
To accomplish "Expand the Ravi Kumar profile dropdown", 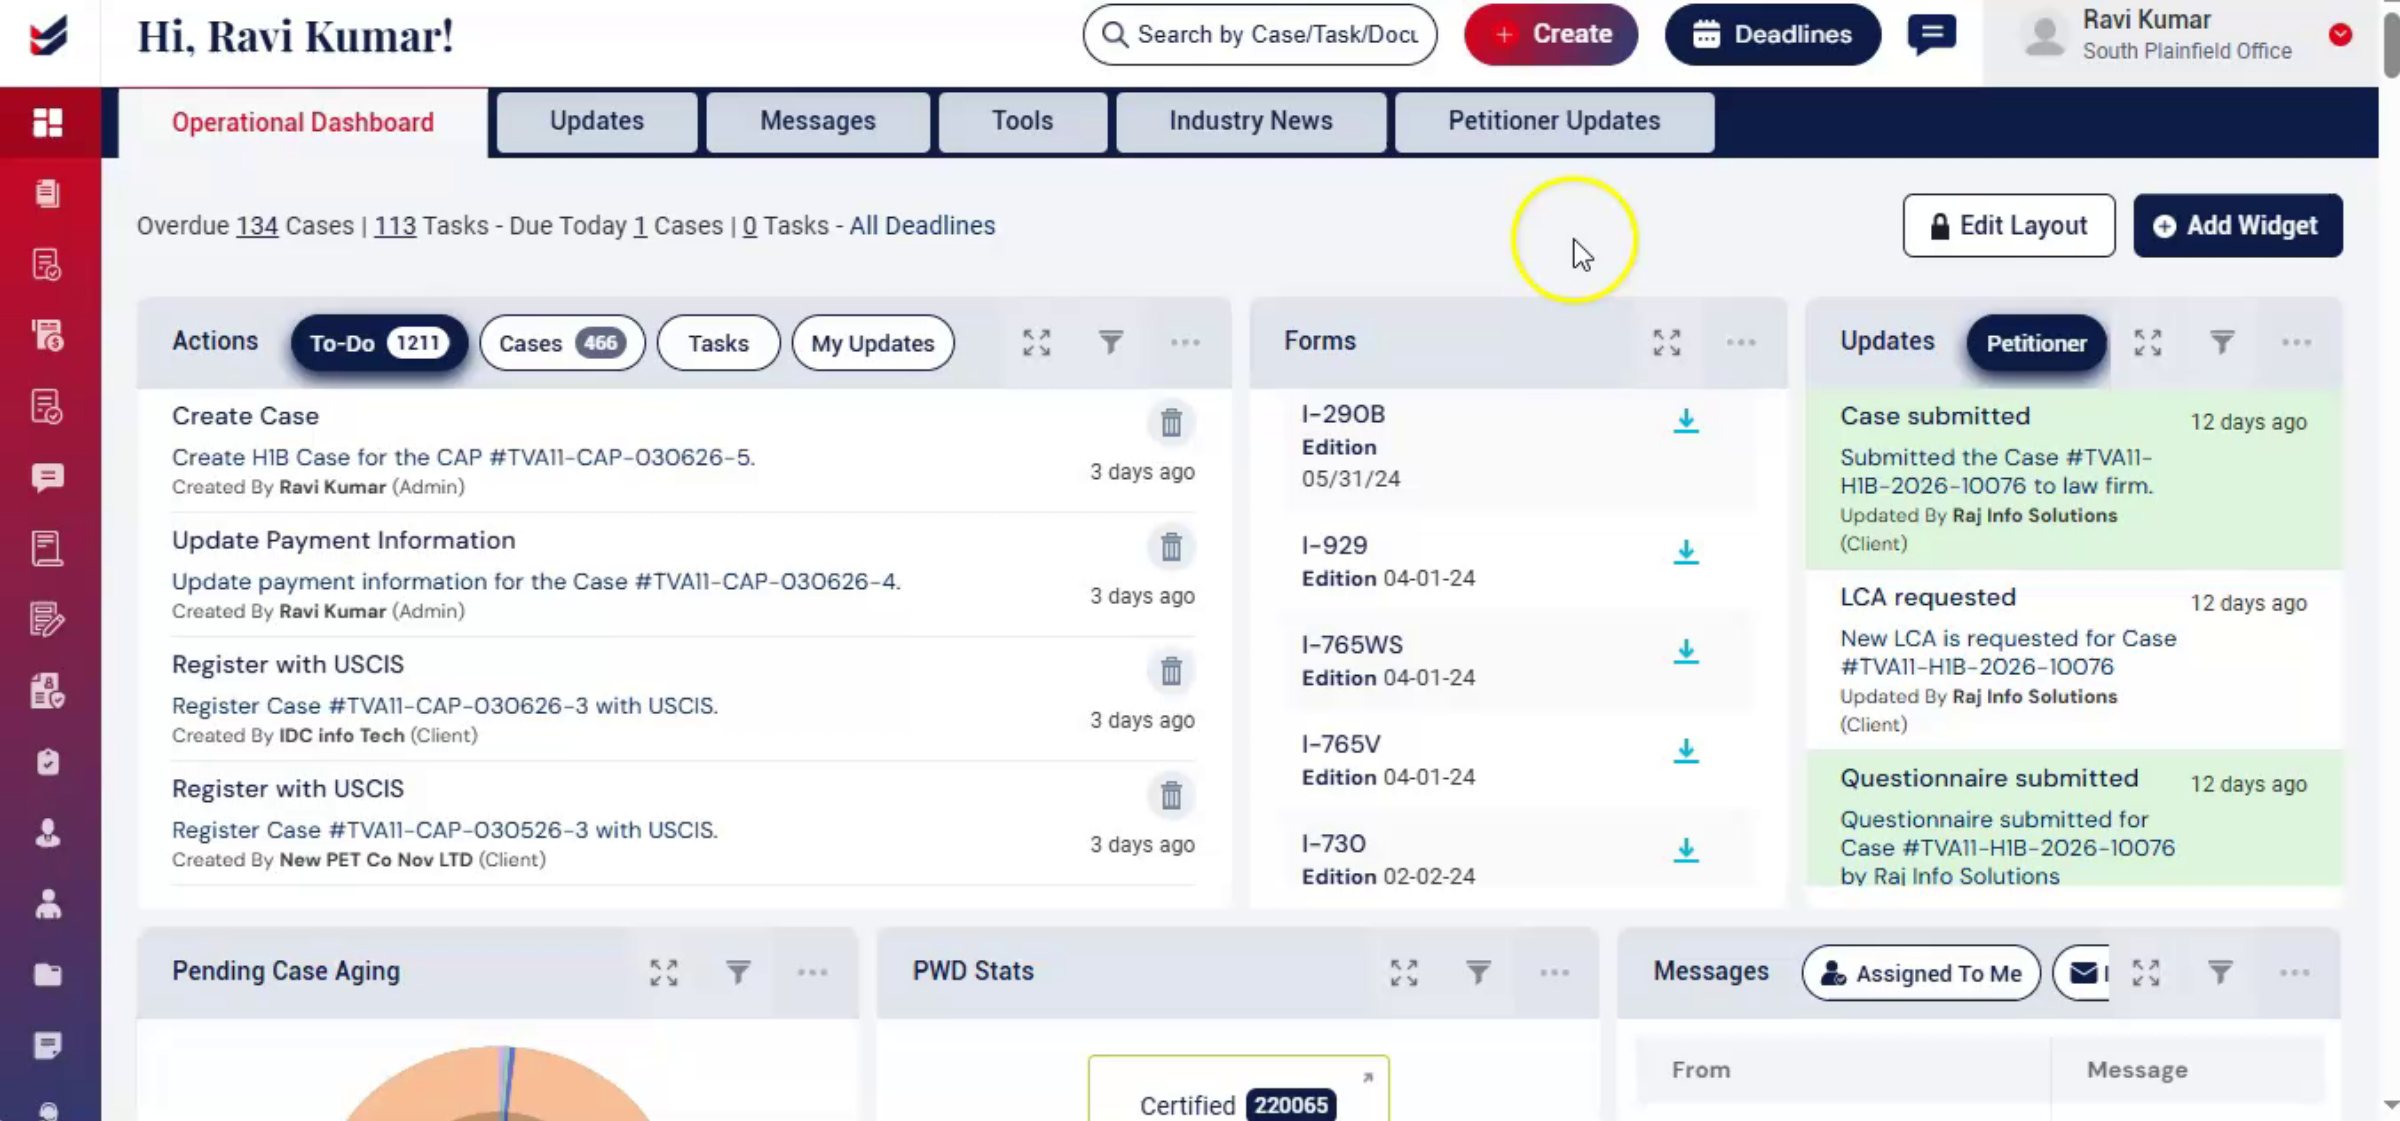I will coord(2340,35).
